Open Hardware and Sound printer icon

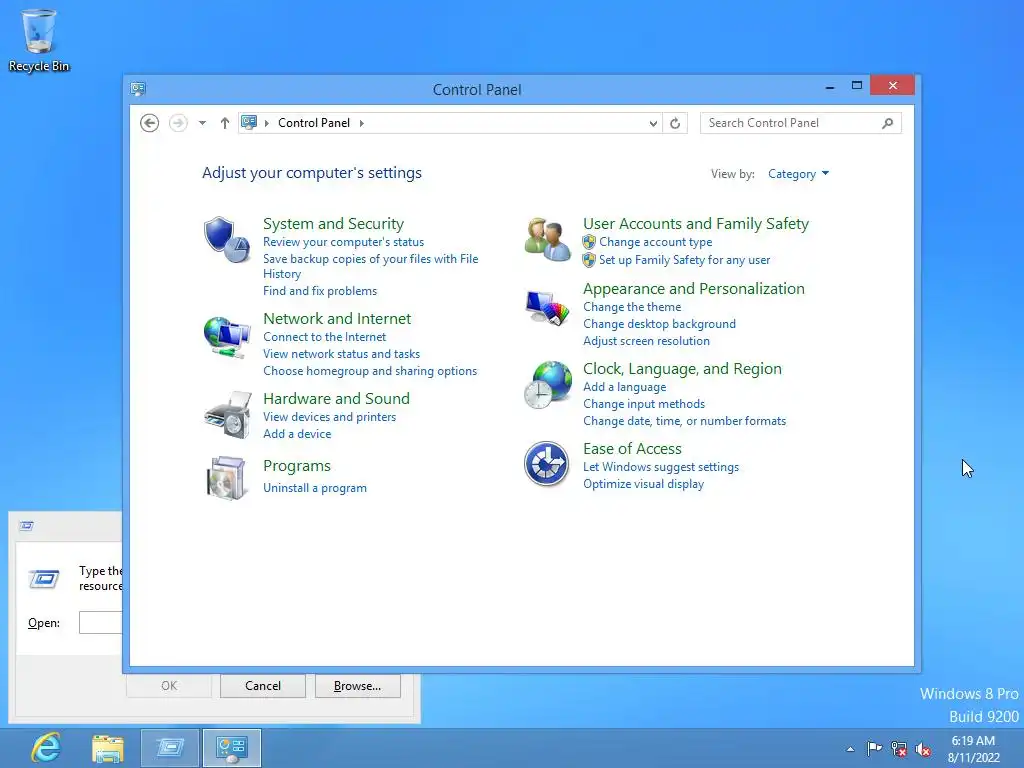(227, 415)
